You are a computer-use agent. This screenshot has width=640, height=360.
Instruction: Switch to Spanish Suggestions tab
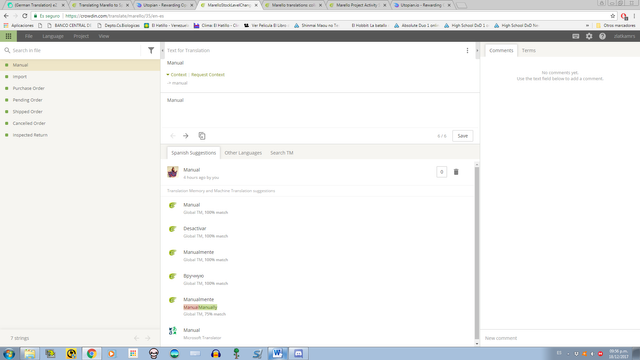pos(193,153)
